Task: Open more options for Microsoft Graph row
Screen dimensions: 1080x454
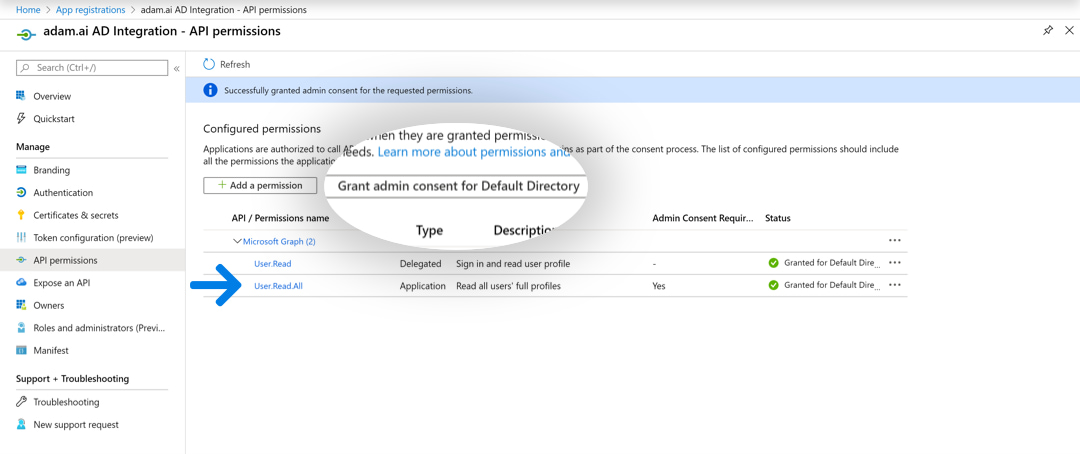Action: [895, 240]
